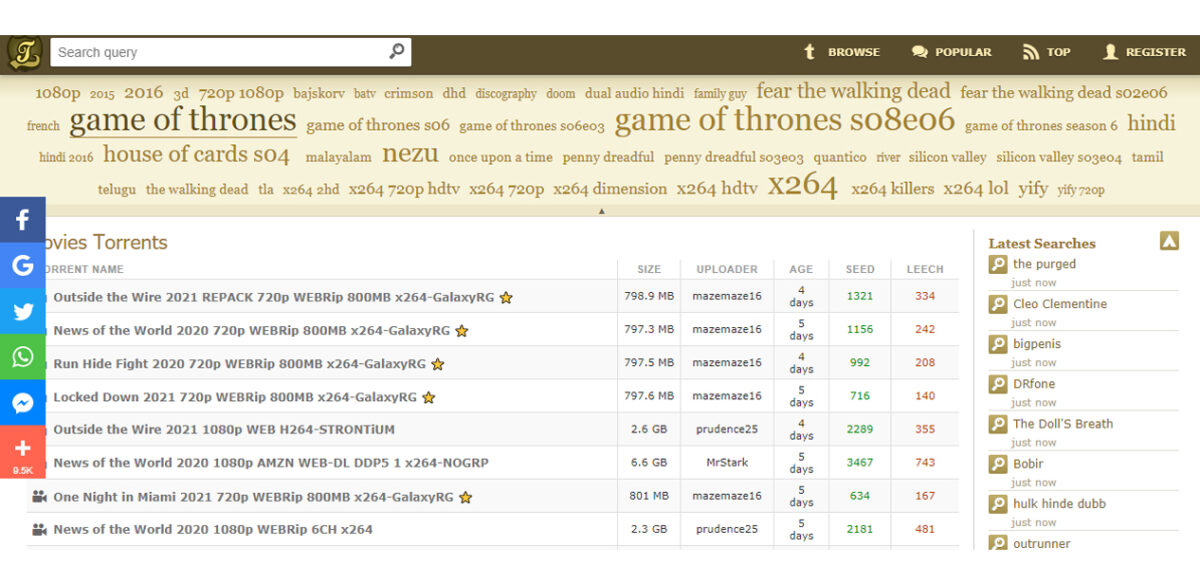Image resolution: width=1200 pixels, height=584 pixels.
Task: Share via Google icon
Action: pyautogui.click(x=23, y=265)
